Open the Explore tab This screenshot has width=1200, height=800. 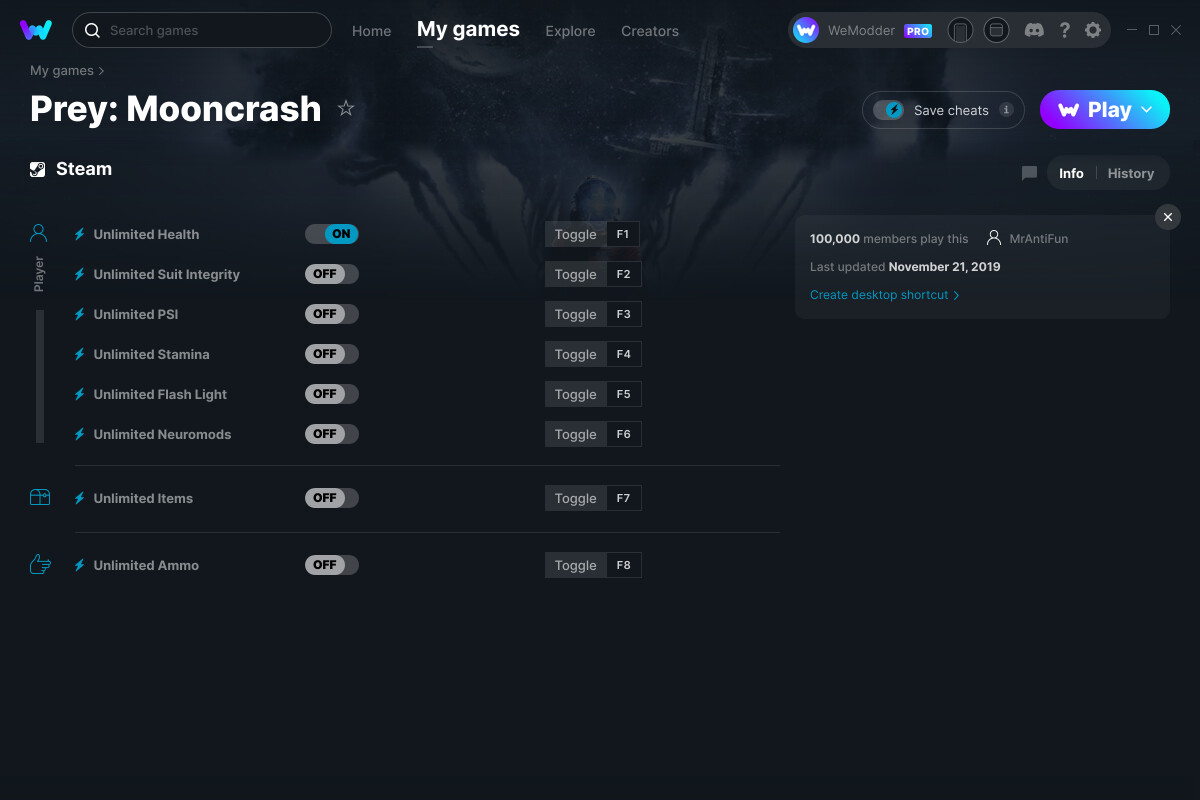point(570,31)
